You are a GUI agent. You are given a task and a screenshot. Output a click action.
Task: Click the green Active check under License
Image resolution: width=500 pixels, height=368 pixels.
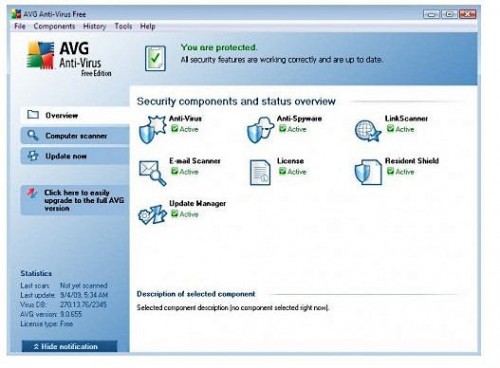point(283,171)
